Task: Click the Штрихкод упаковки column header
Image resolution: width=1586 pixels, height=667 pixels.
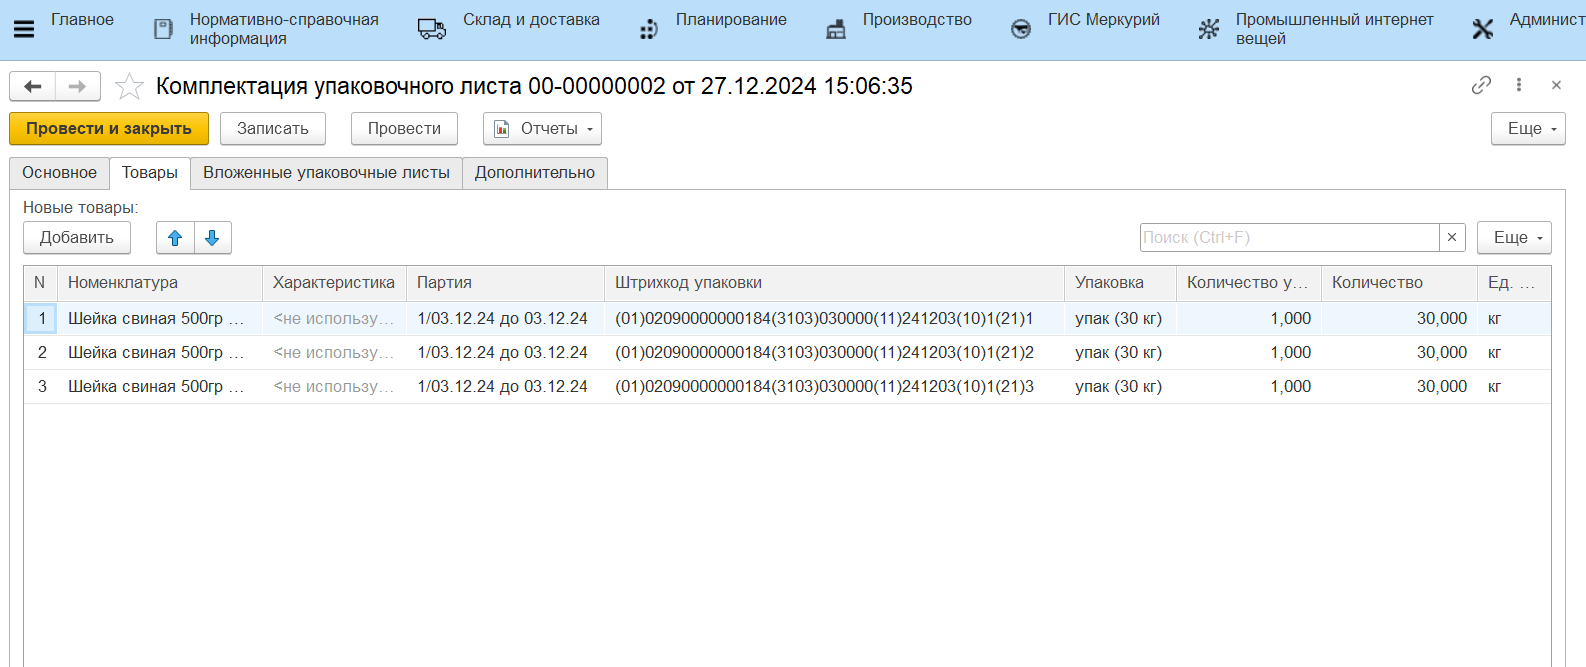Action: coord(834,283)
